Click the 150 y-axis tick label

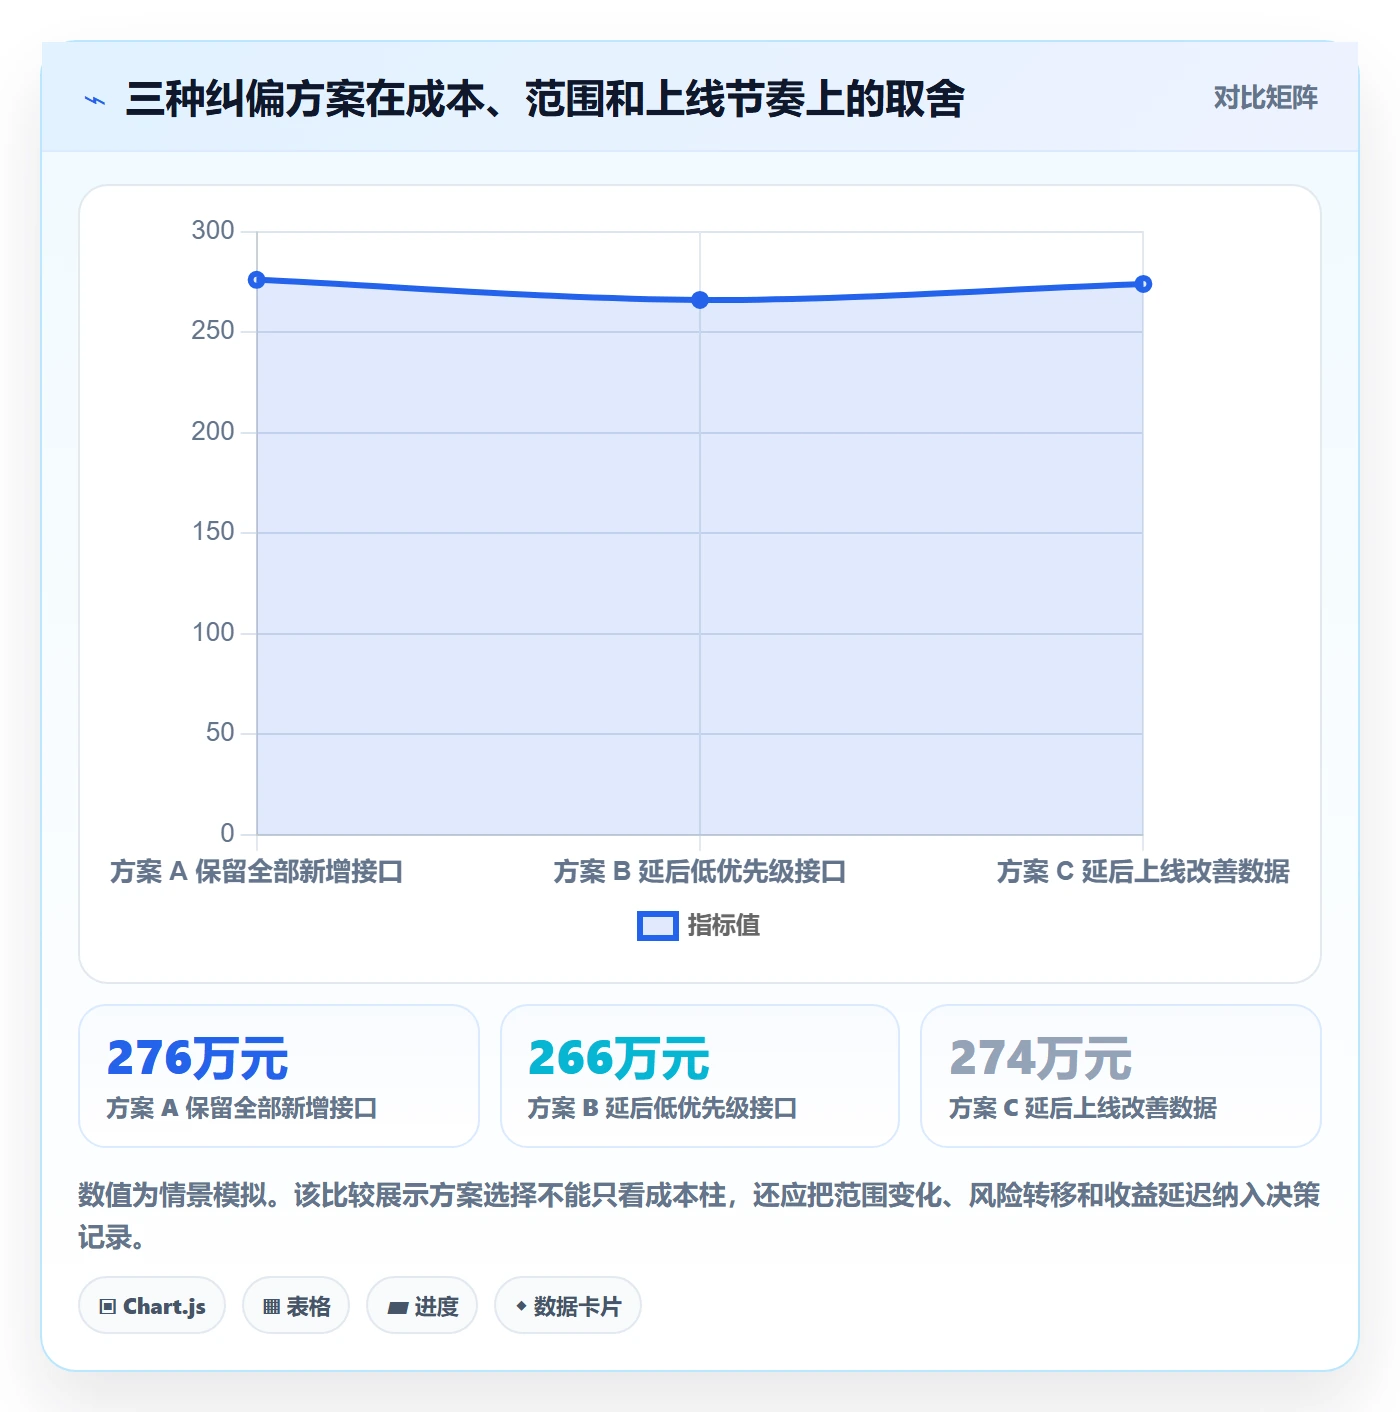[x=213, y=532]
